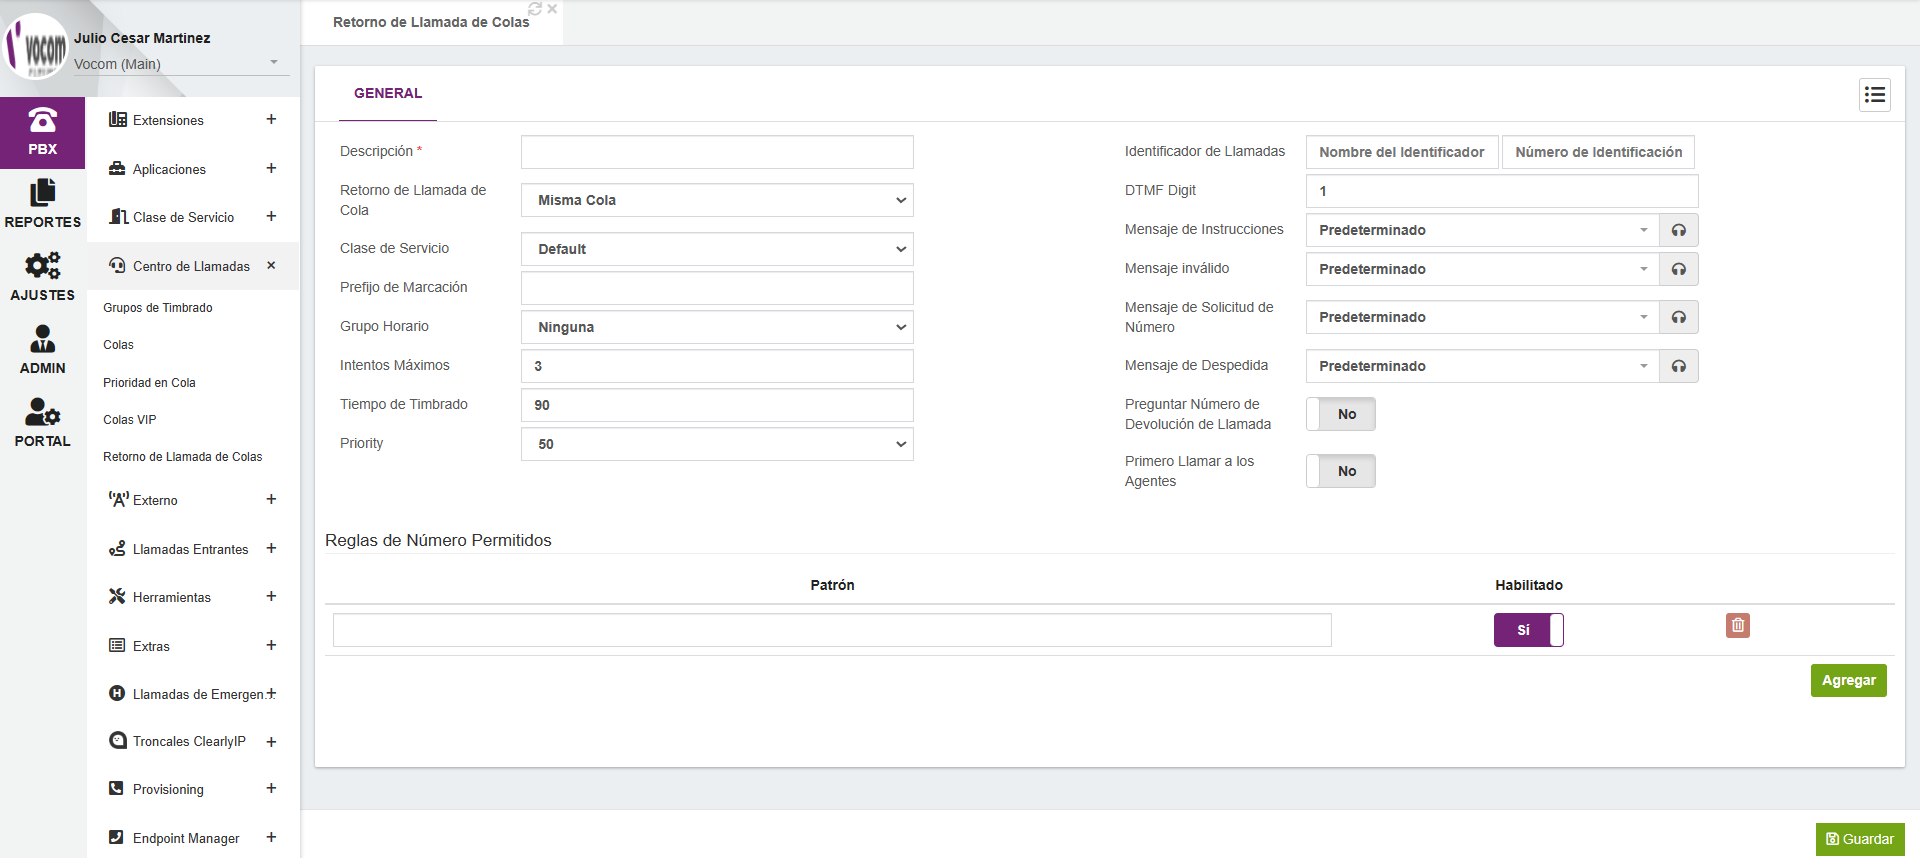The width and height of the screenshot is (1920, 858).
Task: Open the list view icon top right
Action: [x=1875, y=95]
